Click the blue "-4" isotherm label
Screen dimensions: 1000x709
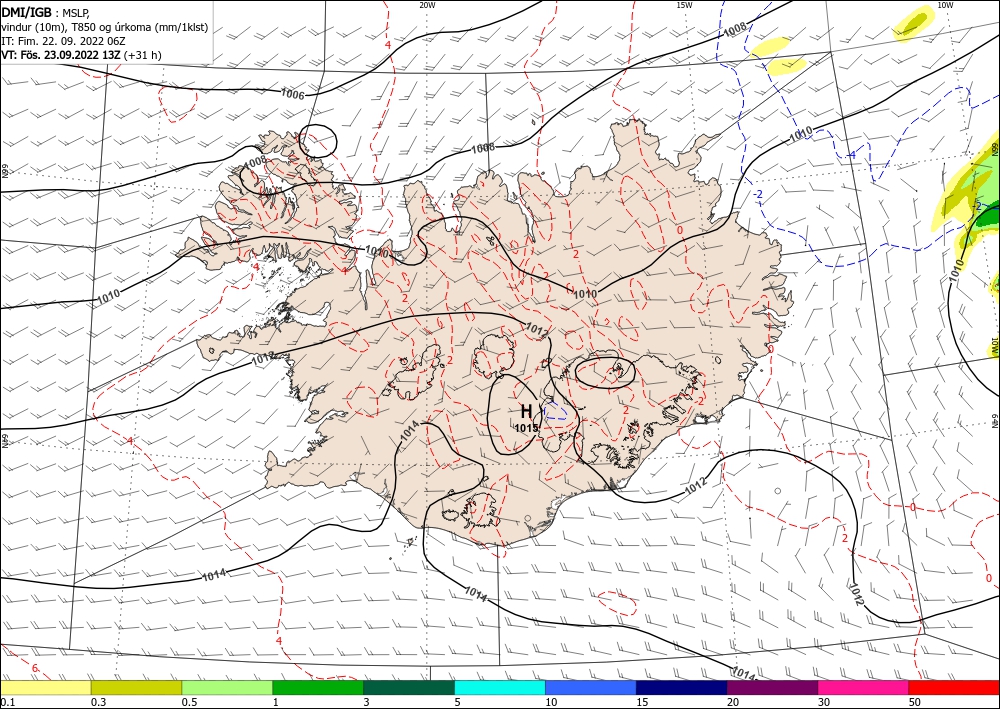pos(851,155)
